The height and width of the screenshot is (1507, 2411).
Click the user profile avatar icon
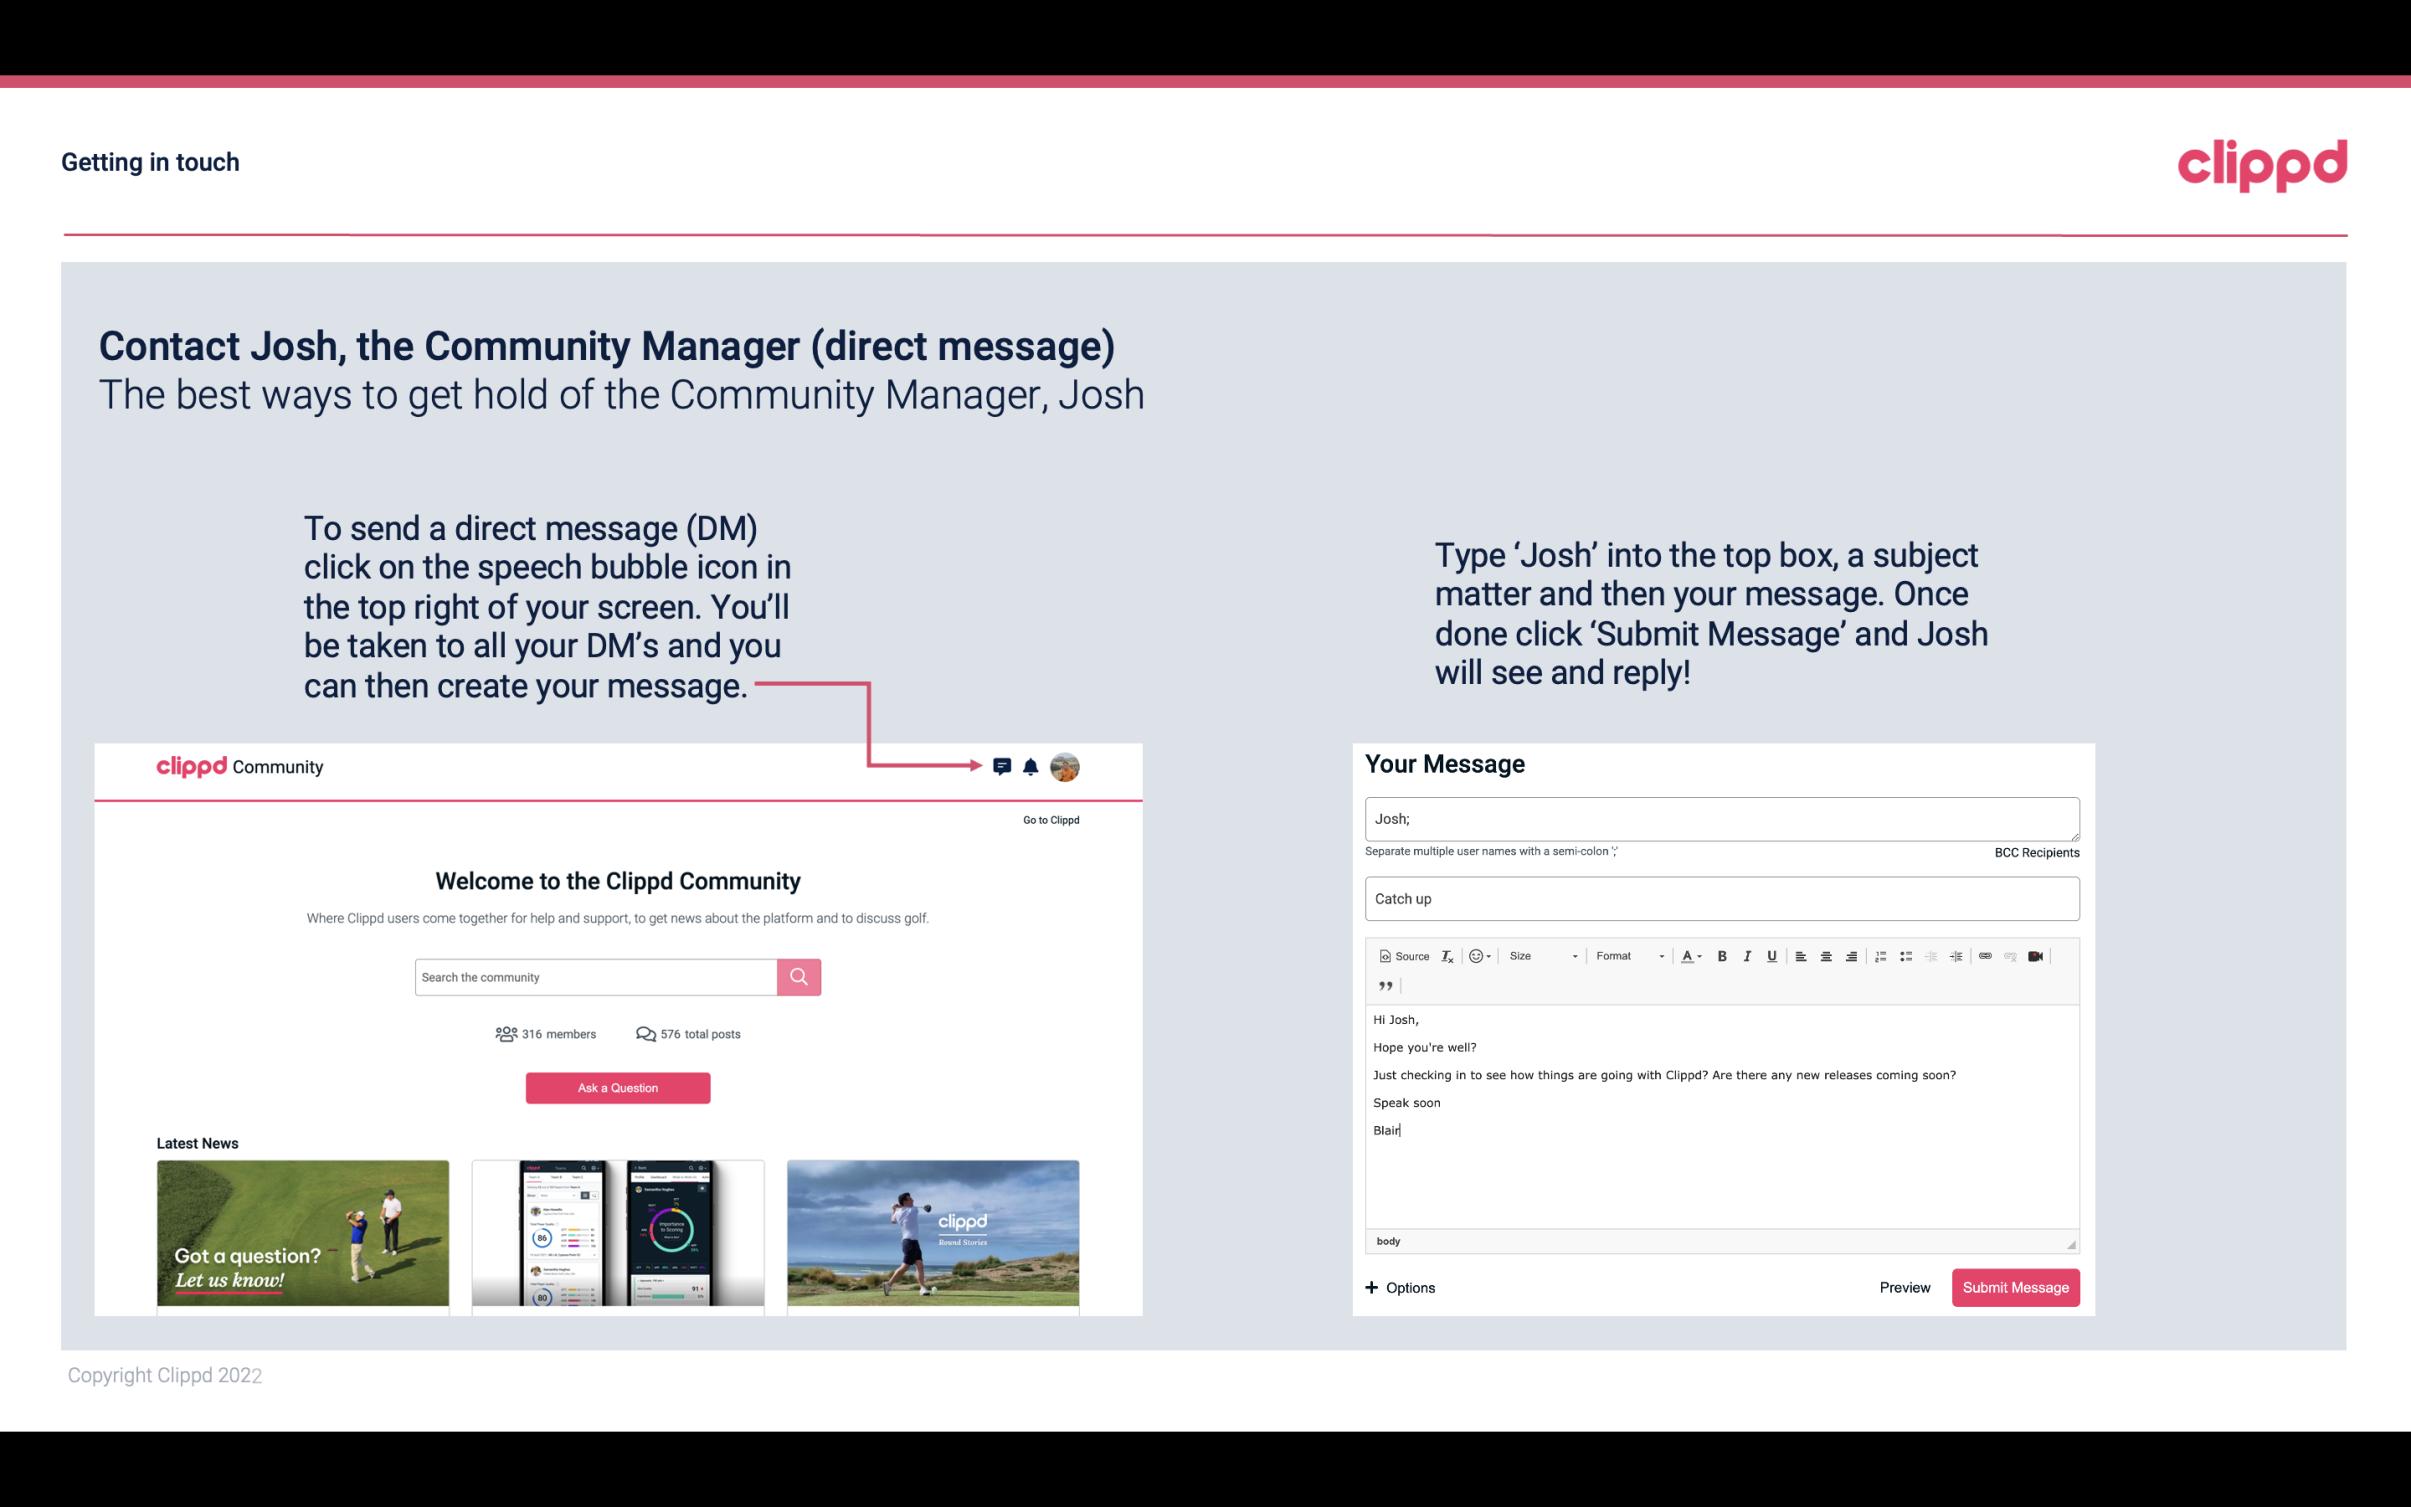(x=1064, y=766)
